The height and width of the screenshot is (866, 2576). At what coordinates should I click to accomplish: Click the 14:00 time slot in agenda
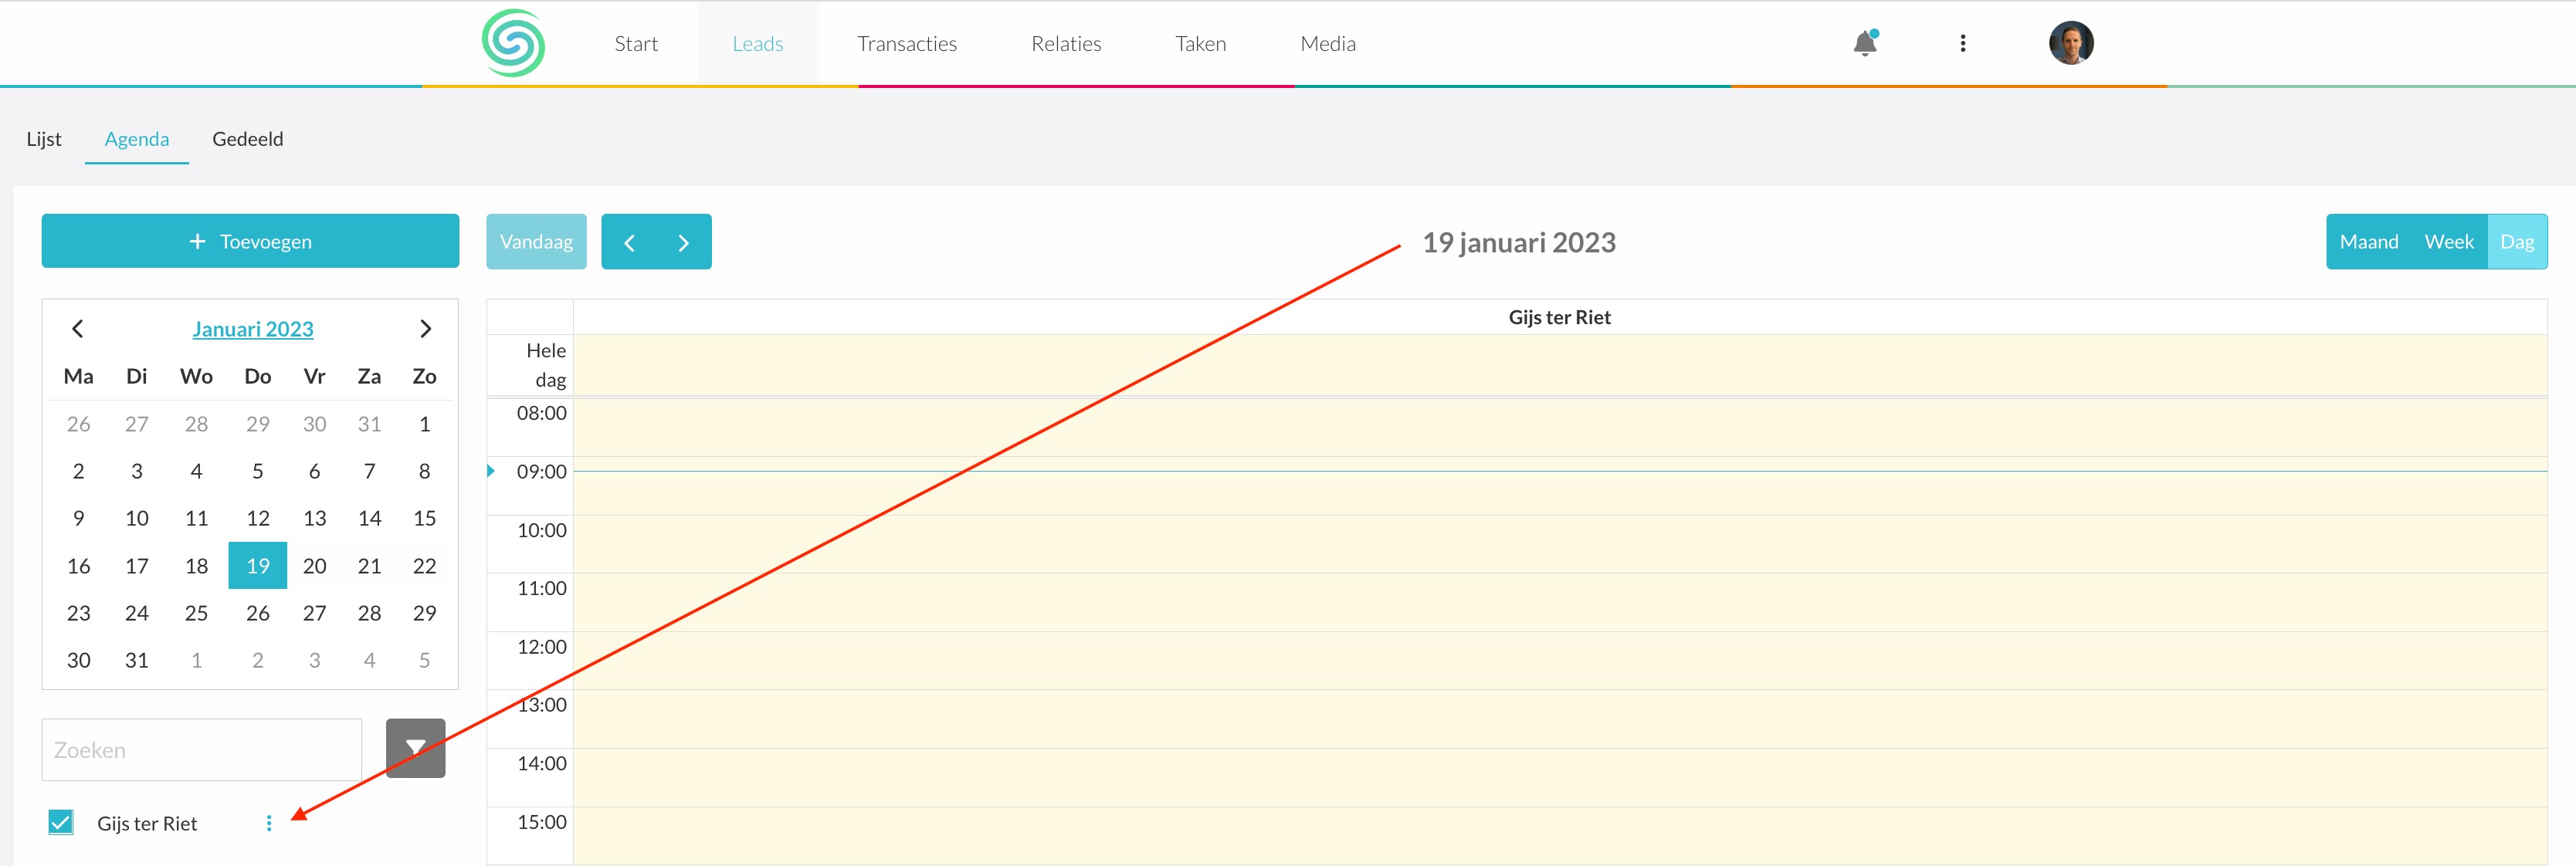click(x=1560, y=778)
